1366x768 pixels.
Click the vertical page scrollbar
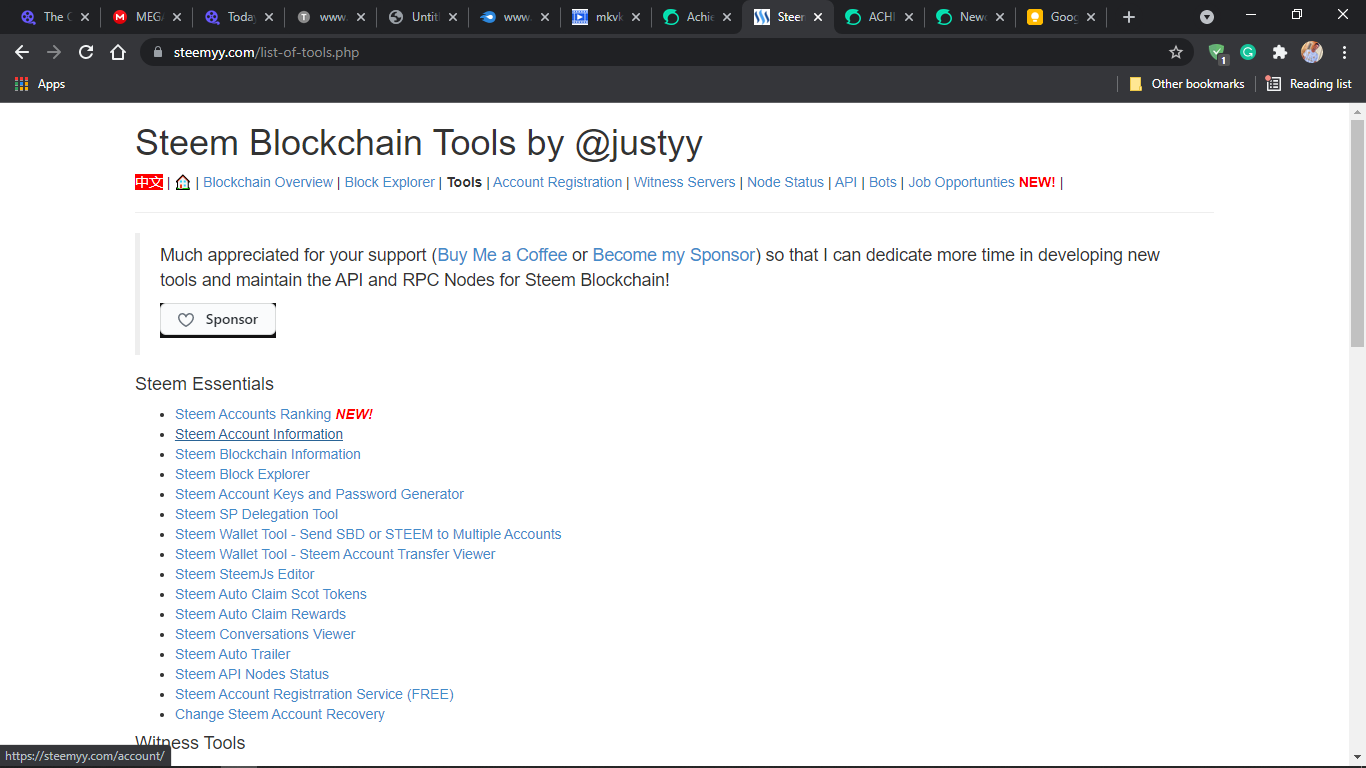[1357, 233]
